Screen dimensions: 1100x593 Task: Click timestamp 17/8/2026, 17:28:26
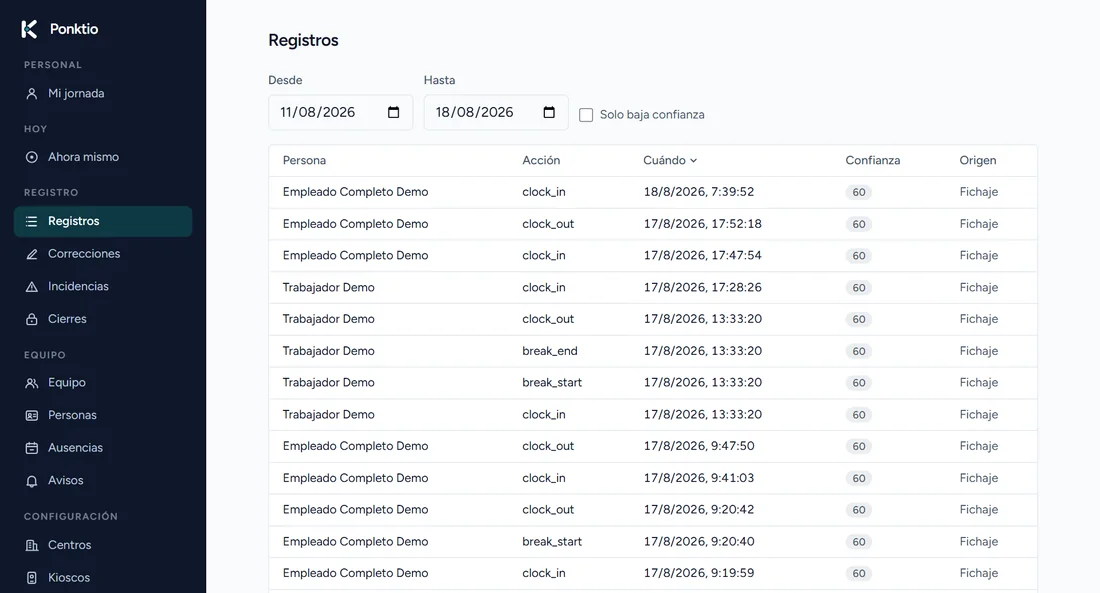tap(702, 288)
